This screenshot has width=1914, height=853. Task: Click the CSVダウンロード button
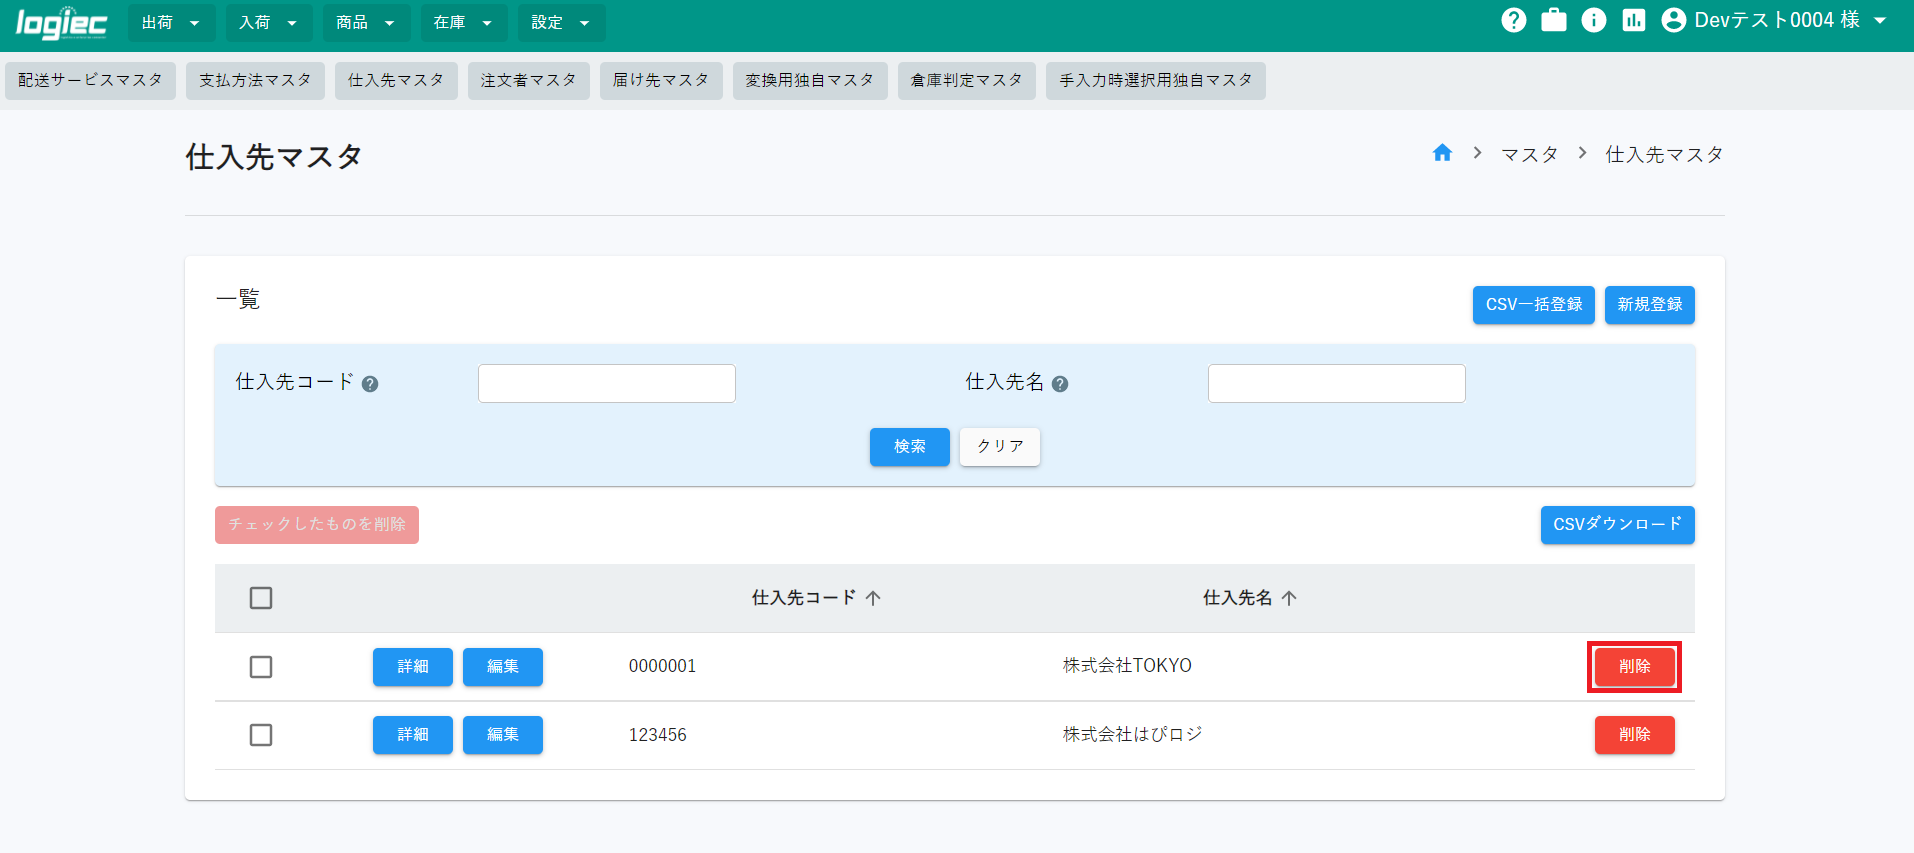click(x=1618, y=525)
